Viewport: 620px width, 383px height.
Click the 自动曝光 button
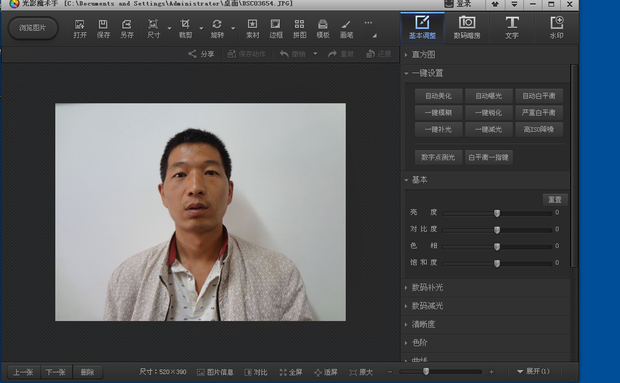[x=488, y=96]
